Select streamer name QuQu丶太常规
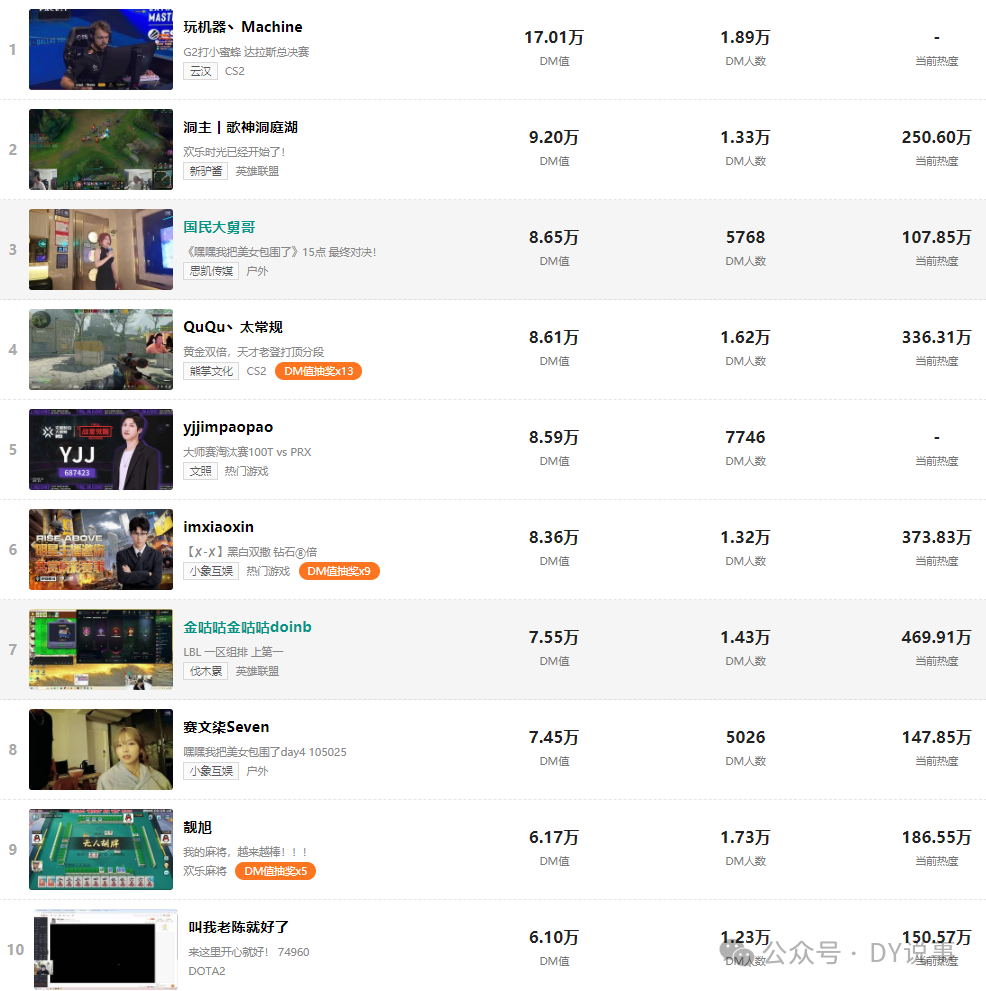 pyautogui.click(x=233, y=327)
